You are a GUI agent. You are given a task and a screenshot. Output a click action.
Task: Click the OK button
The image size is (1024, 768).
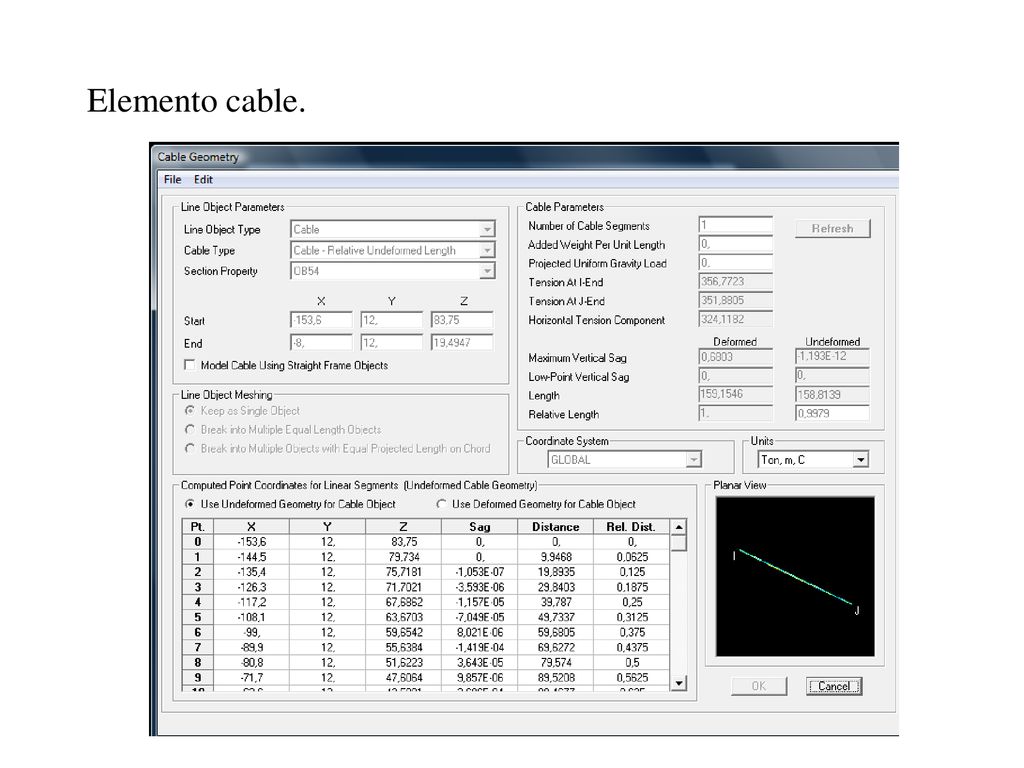pyautogui.click(x=759, y=686)
